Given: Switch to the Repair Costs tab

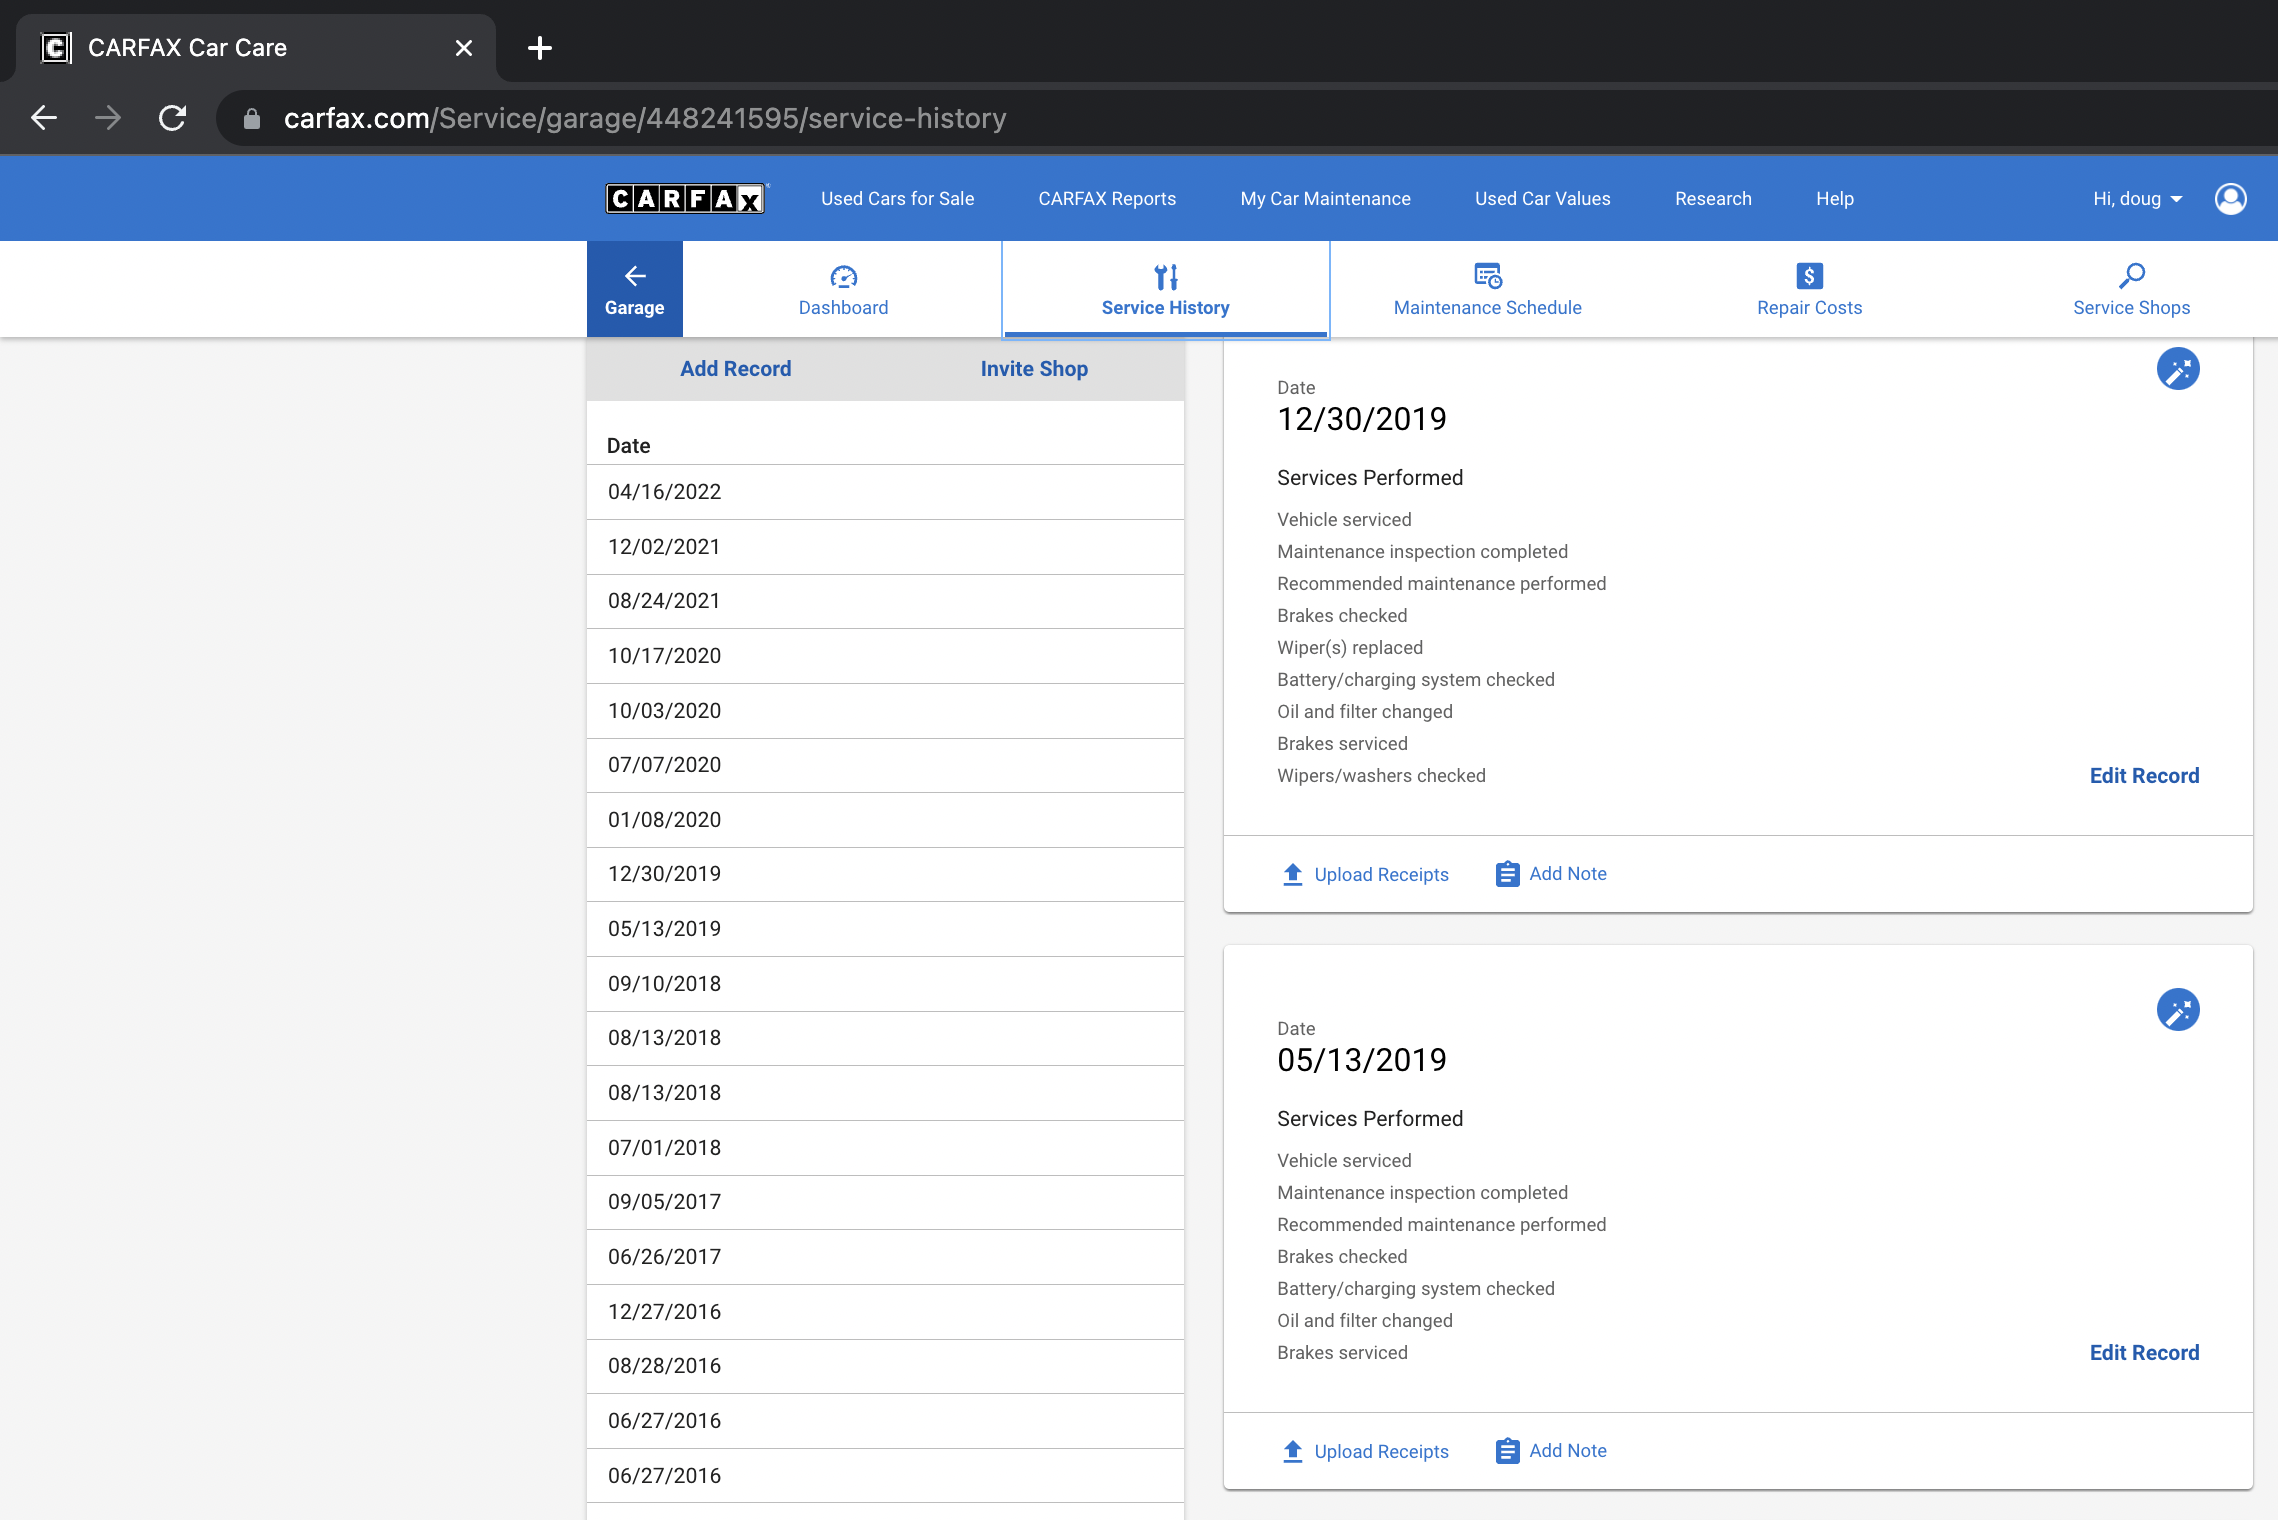Looking at the screenshot, I should click(x=1809, y=289).
